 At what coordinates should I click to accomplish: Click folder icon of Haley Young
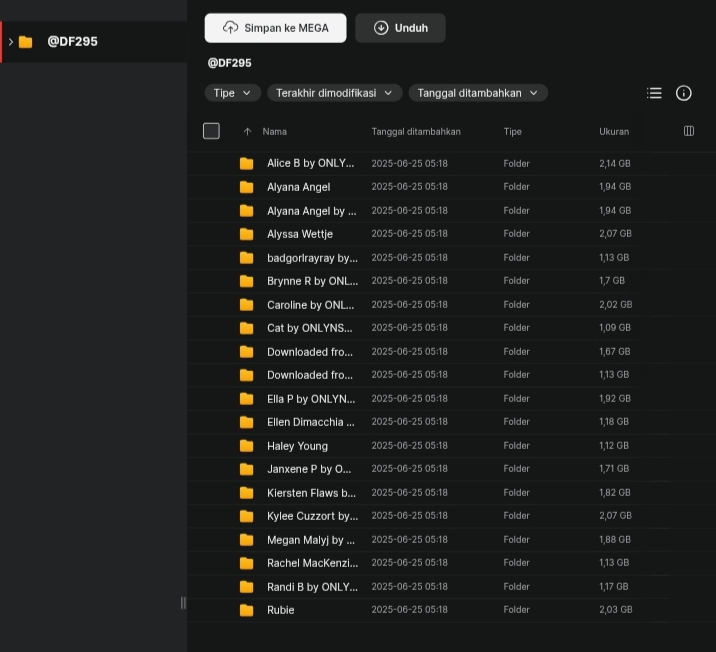point(247,446)
